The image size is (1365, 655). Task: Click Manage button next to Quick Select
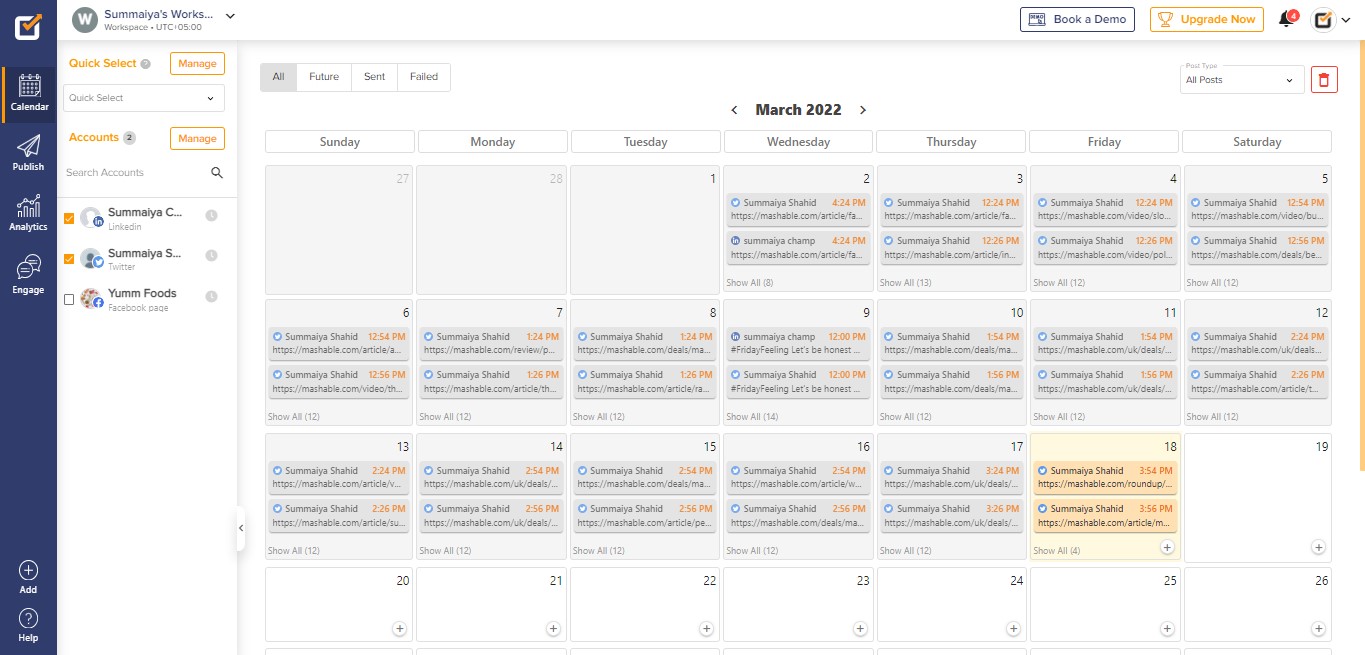[x=197, y=64]
